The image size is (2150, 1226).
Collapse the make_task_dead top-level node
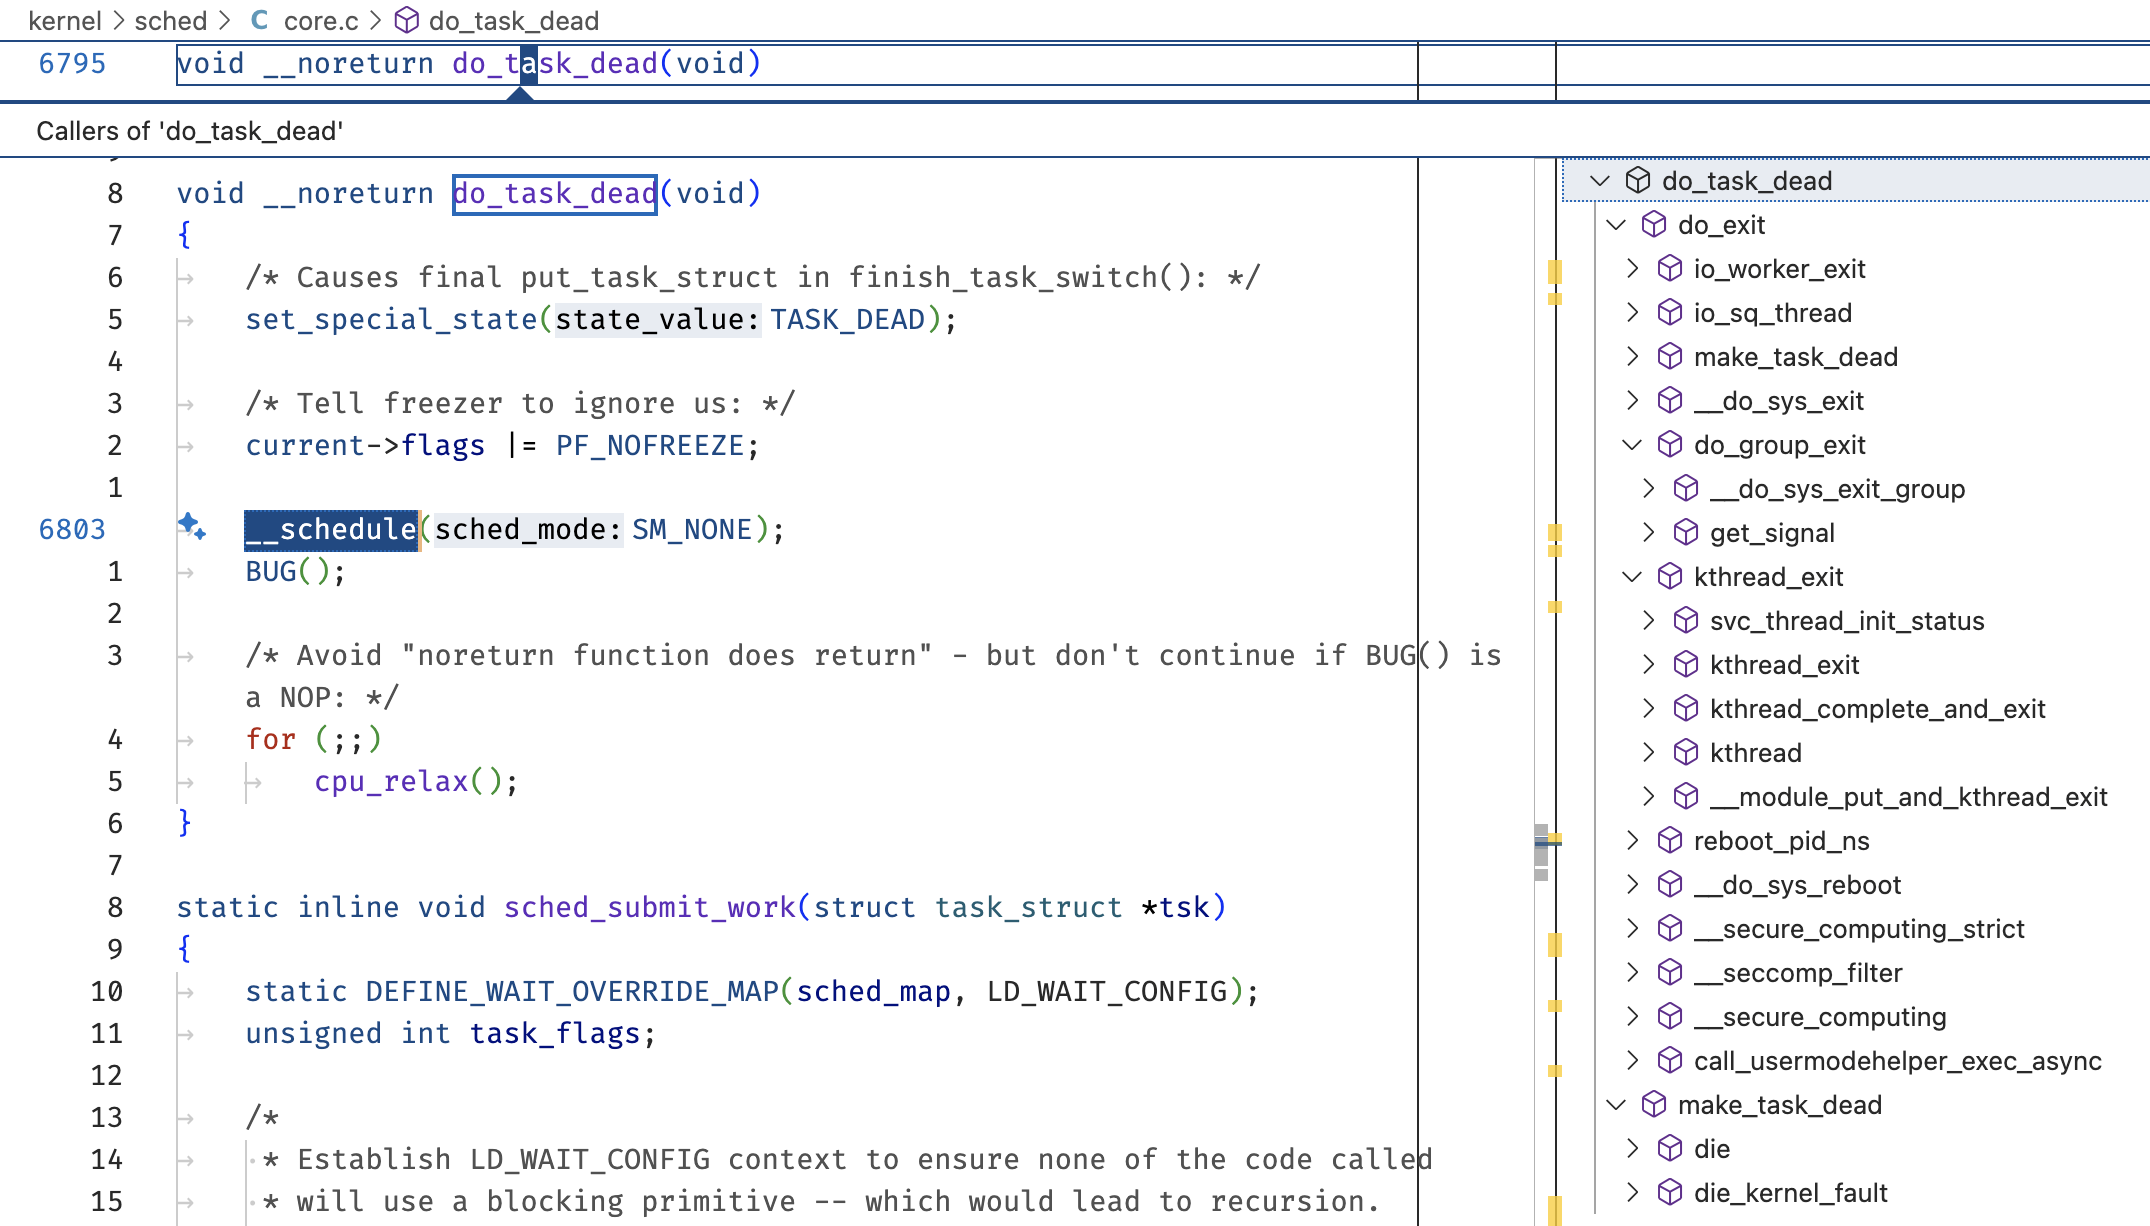coord(1616,1105)
